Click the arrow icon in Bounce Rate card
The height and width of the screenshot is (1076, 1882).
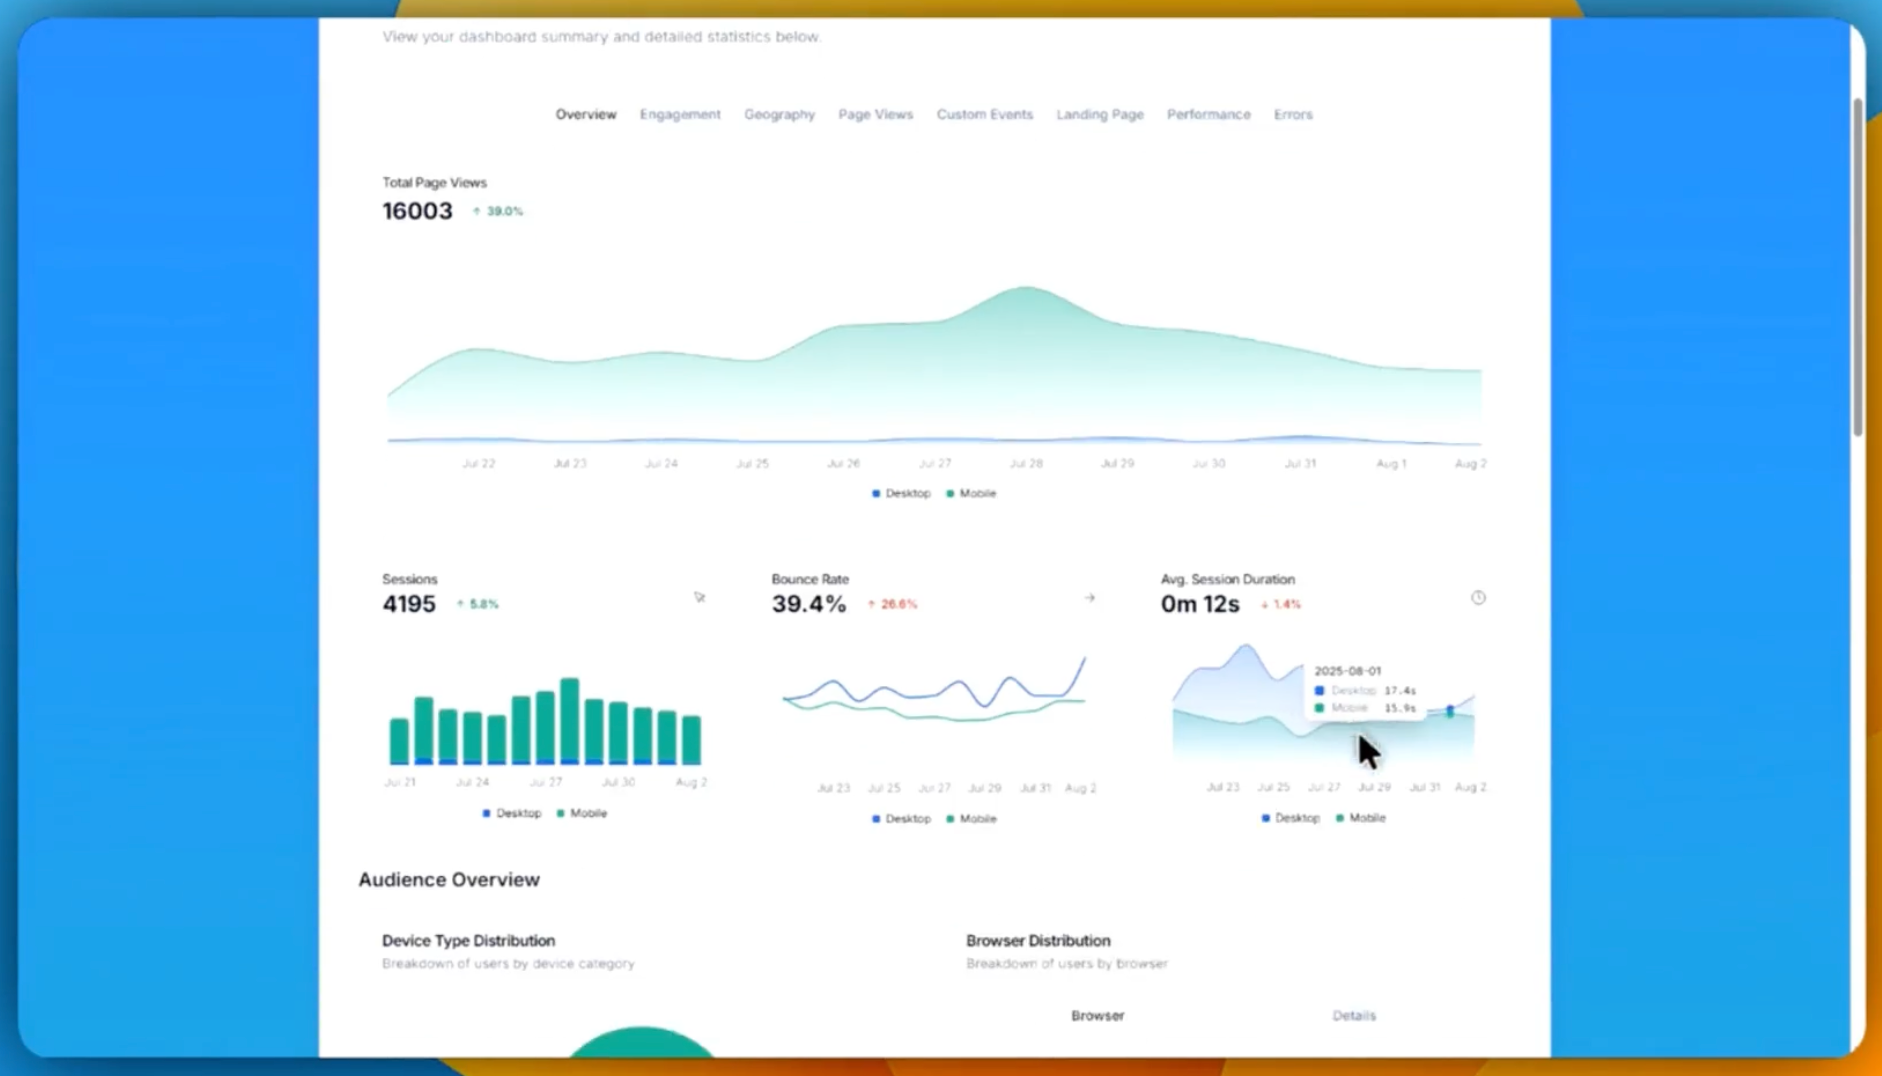coord(1090,598)
